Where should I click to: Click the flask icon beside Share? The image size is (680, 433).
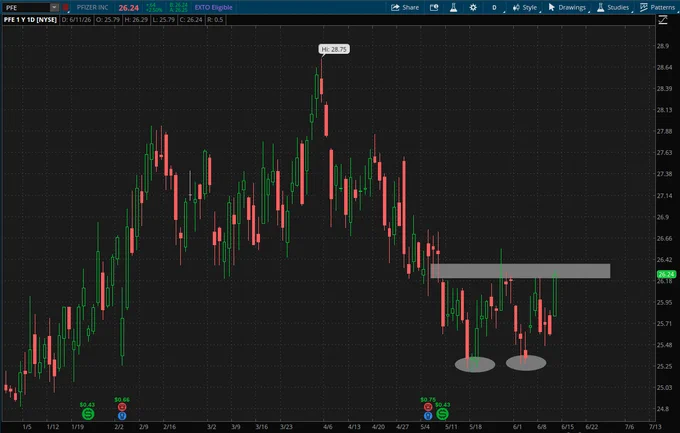(x=453, y=7)
